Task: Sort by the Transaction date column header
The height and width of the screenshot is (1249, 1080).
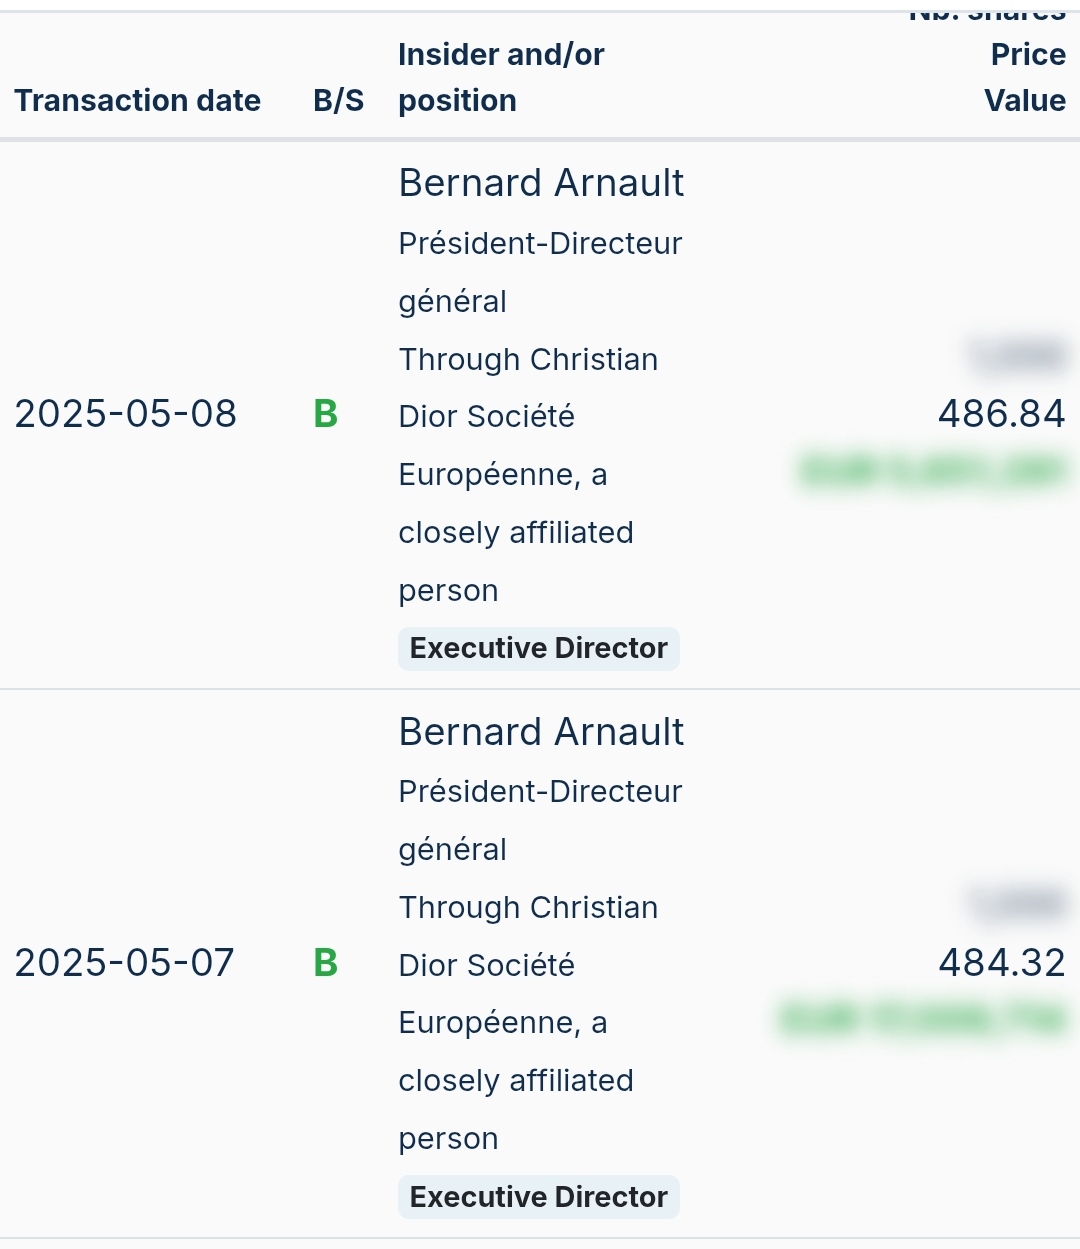Action: (137, 101)
